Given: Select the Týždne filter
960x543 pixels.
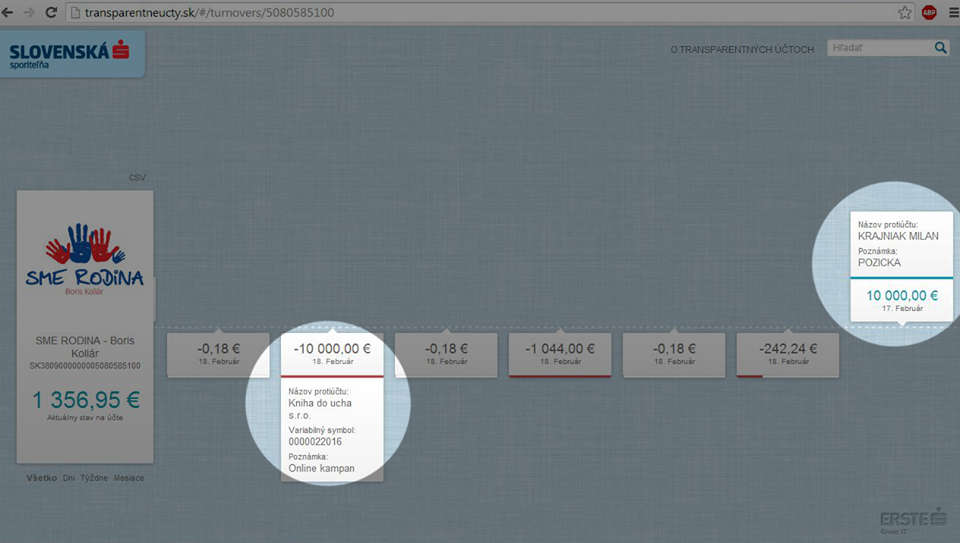Looking at the screenshot, I should click(94, 477).
